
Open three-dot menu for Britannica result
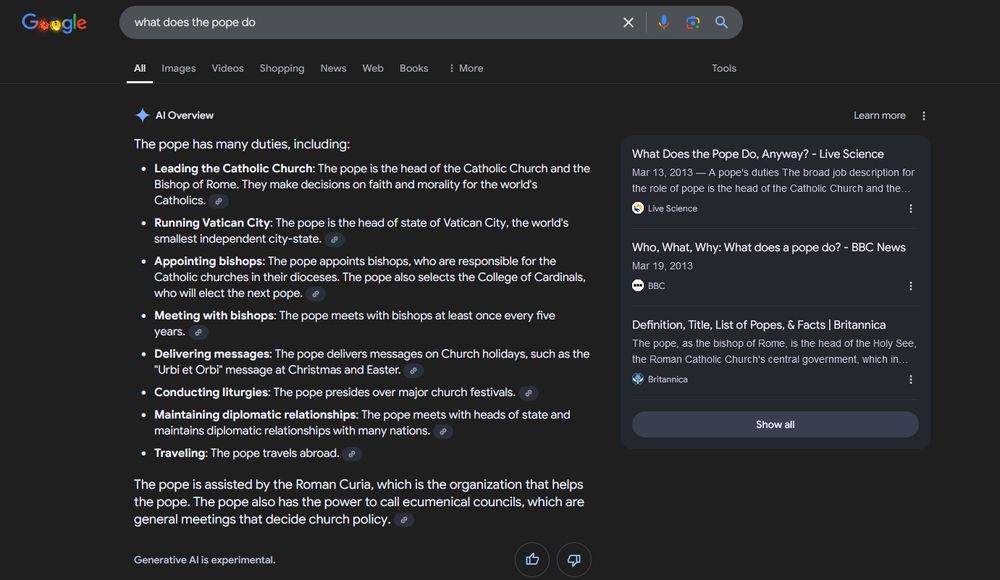coord(911,380)
